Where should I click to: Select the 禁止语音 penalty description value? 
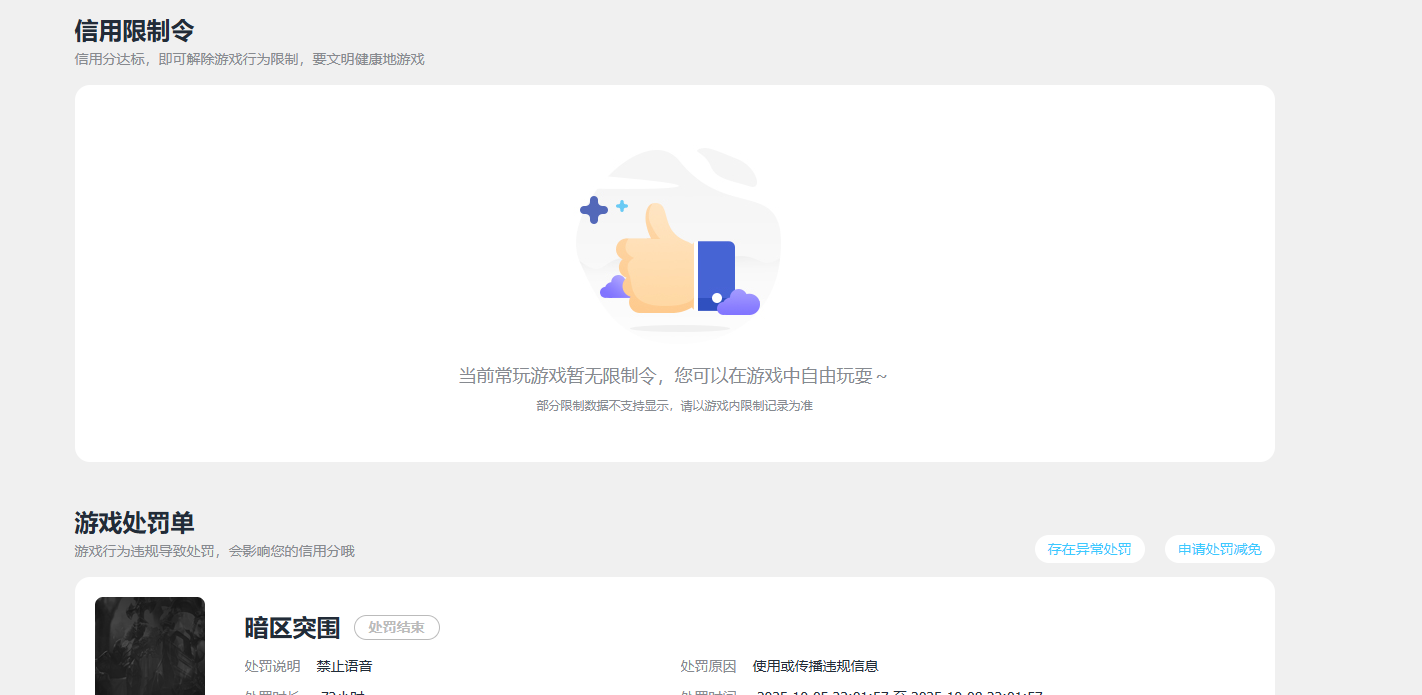tap(344, 666)
